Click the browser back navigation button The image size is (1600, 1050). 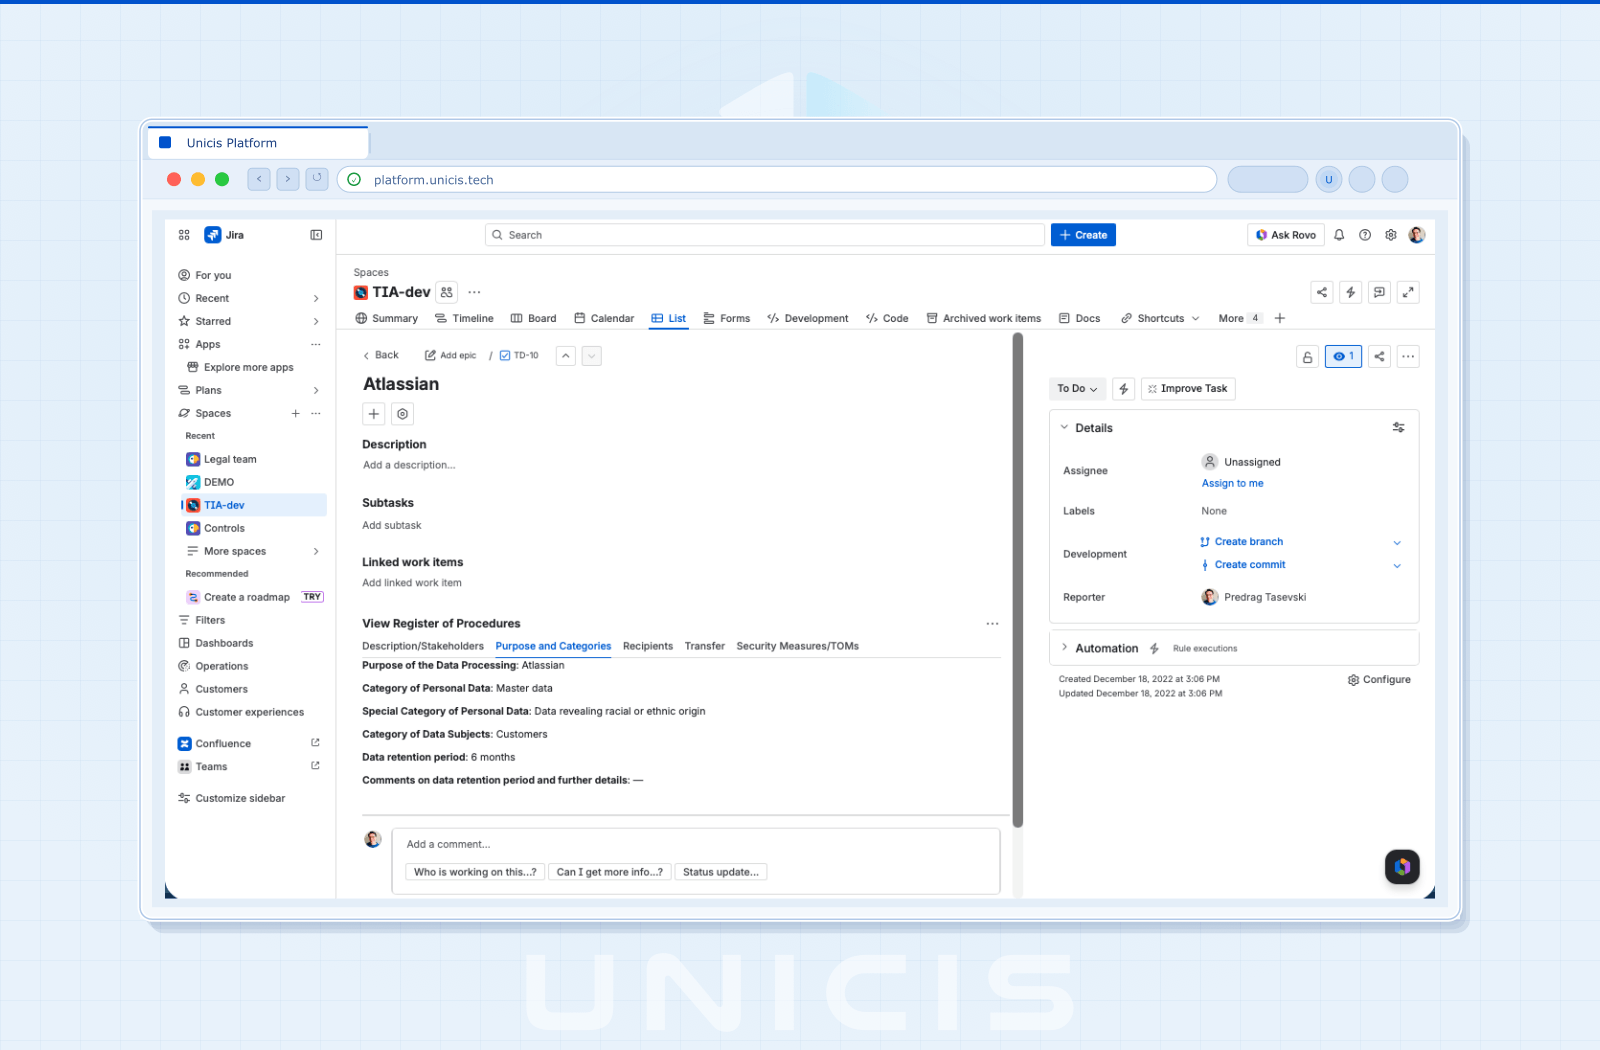(259, 179)
